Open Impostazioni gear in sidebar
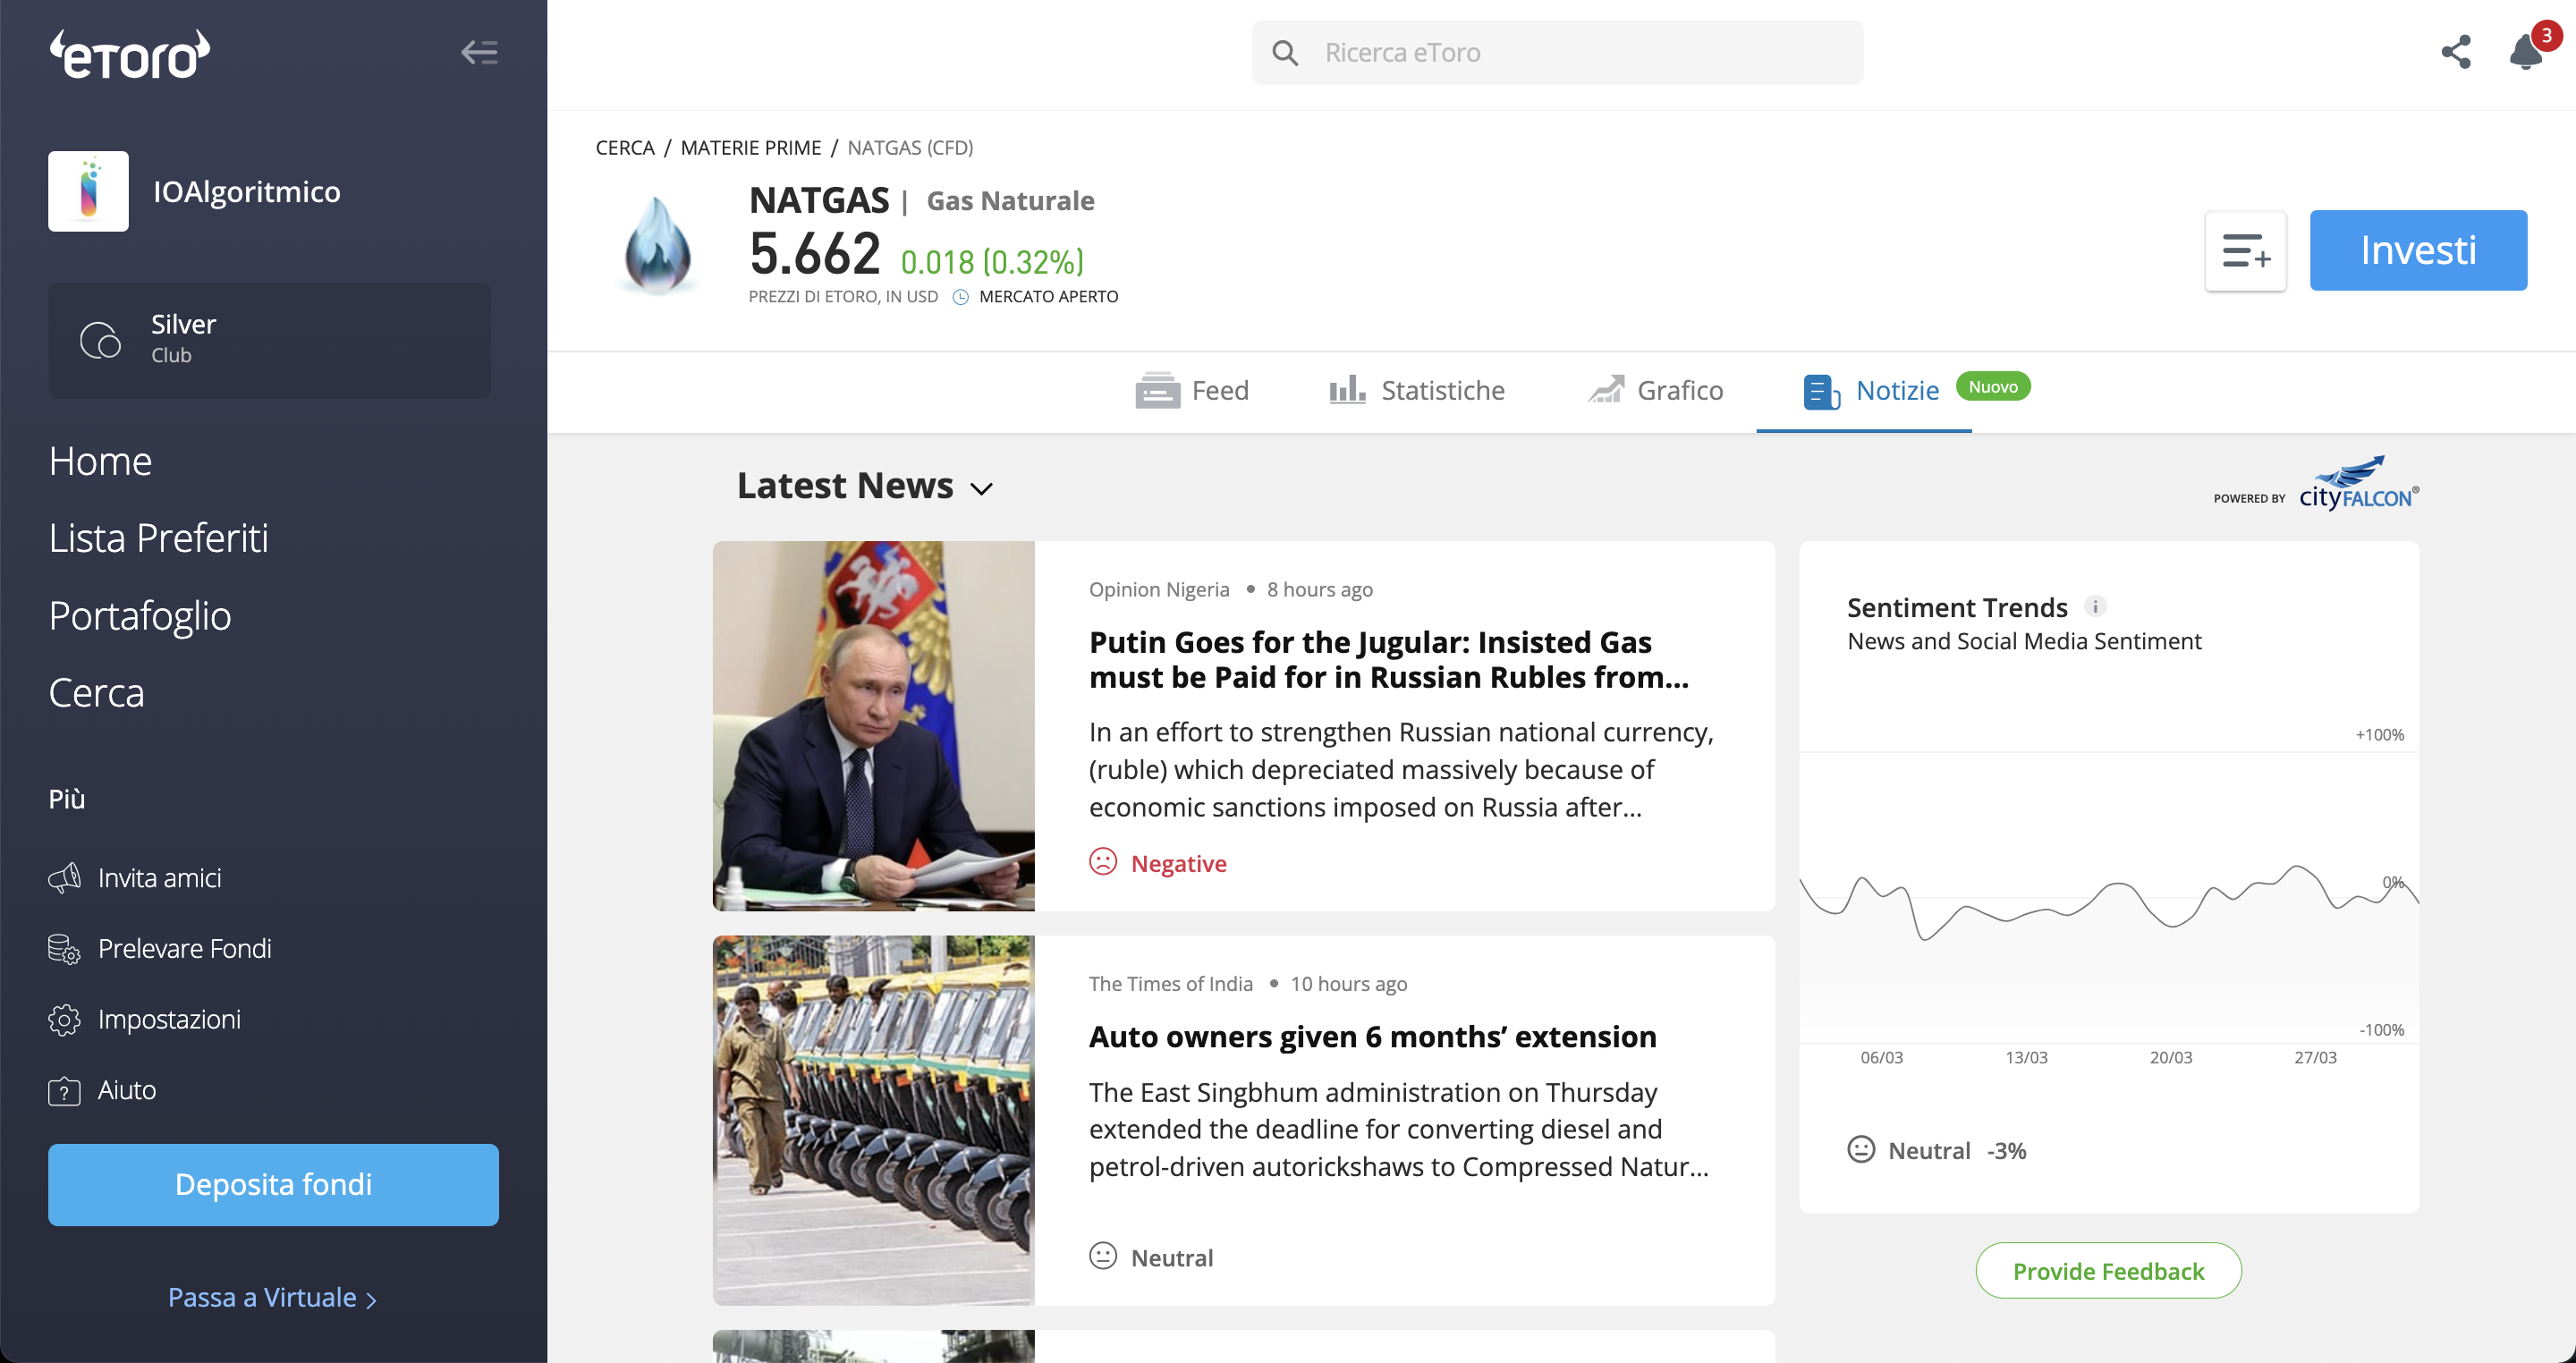2576x1363 pixels. coord(64,1019)
